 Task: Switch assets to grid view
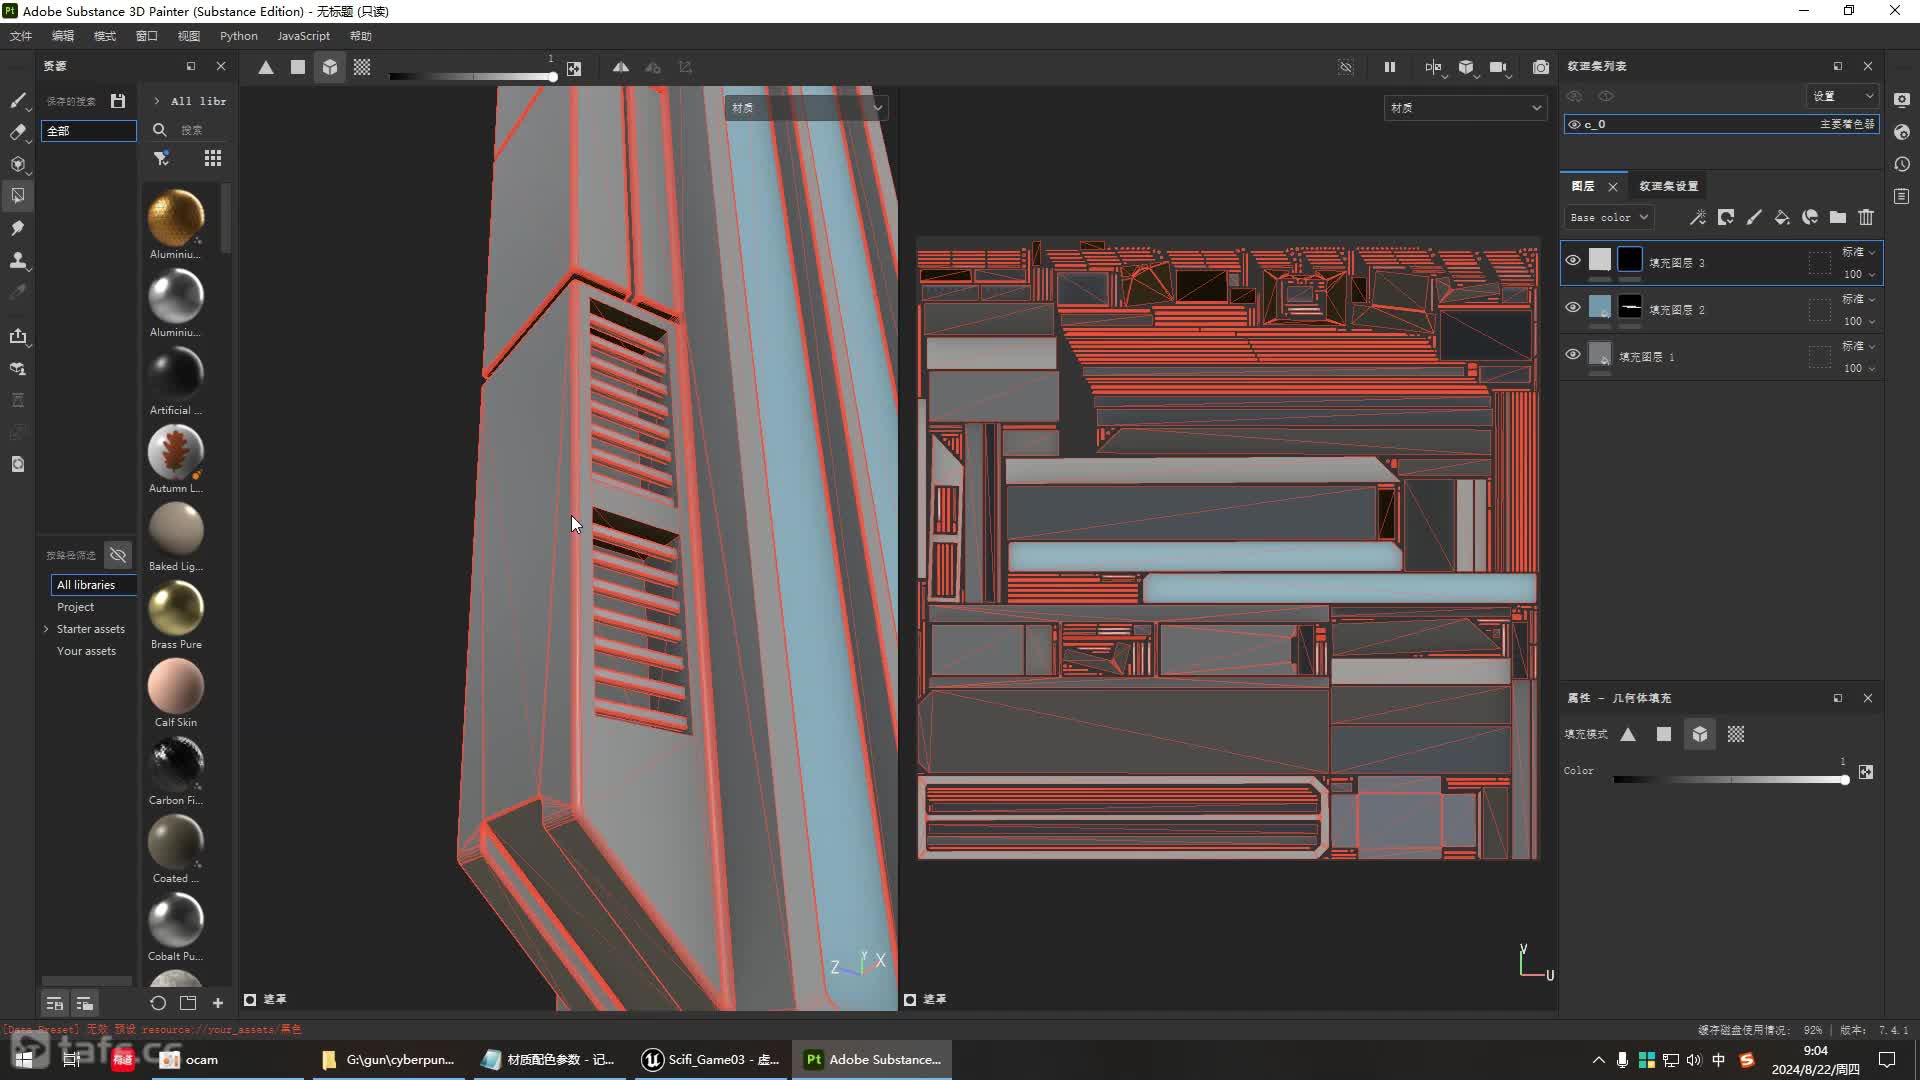tap(213, 158)
